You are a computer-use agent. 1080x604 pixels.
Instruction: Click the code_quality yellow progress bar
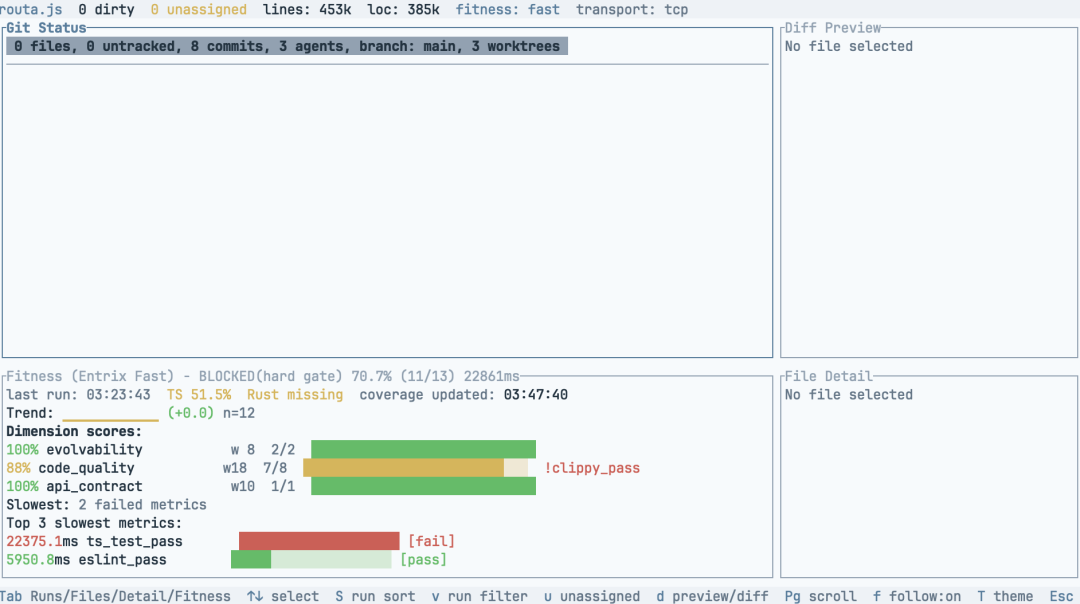click(404, 468)
